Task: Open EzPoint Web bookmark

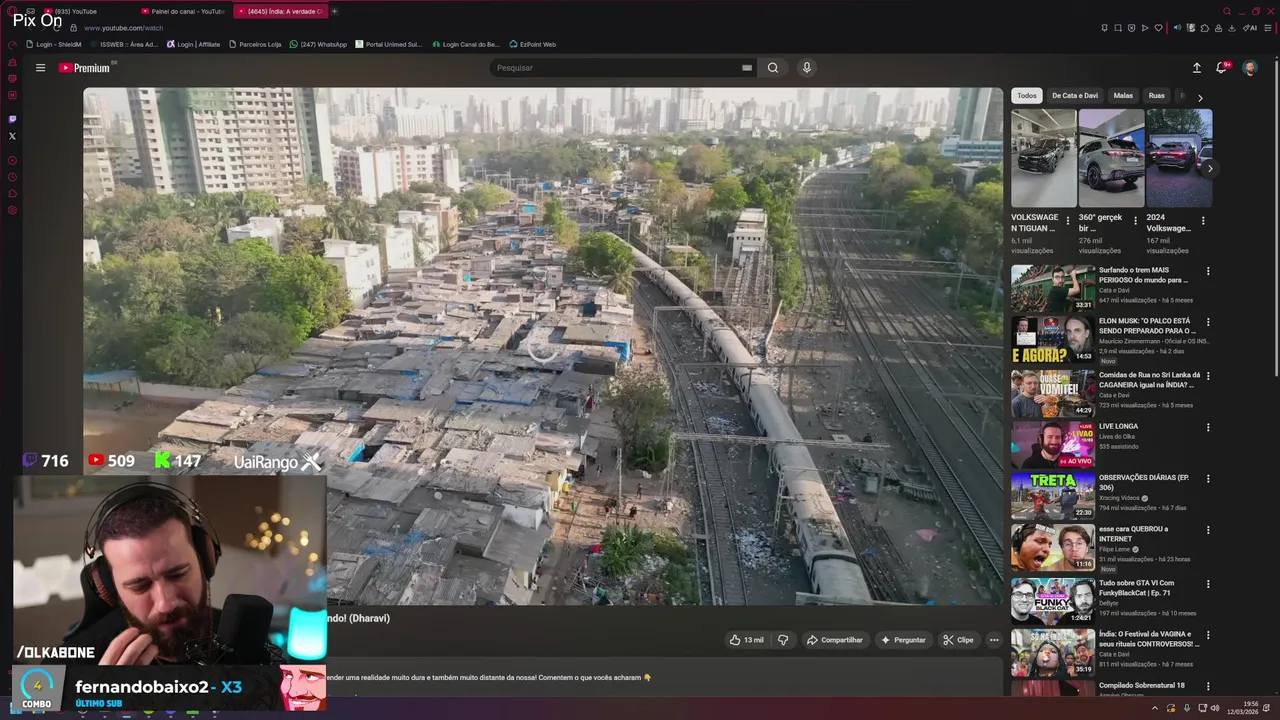Action: 532,44
